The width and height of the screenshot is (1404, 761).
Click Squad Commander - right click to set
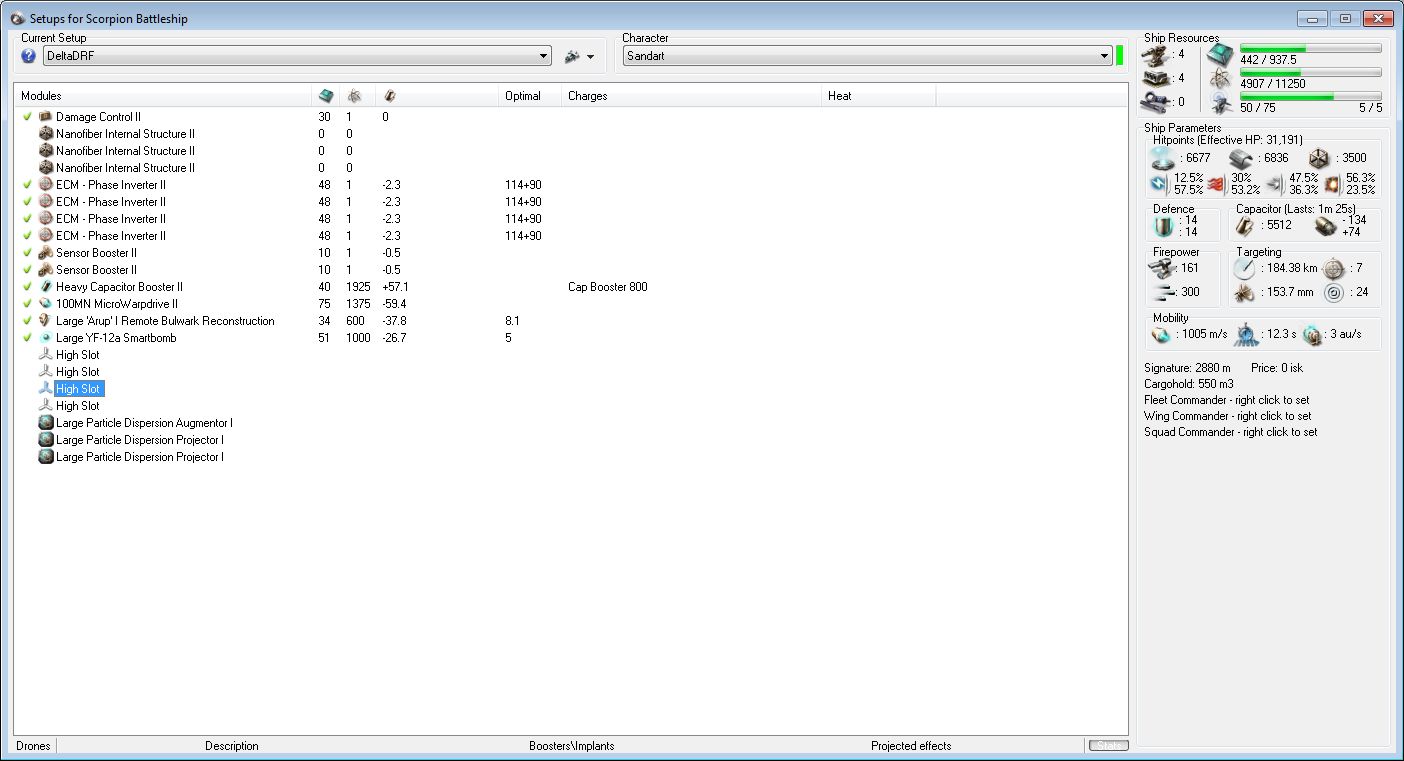[x=1231, y=432]
